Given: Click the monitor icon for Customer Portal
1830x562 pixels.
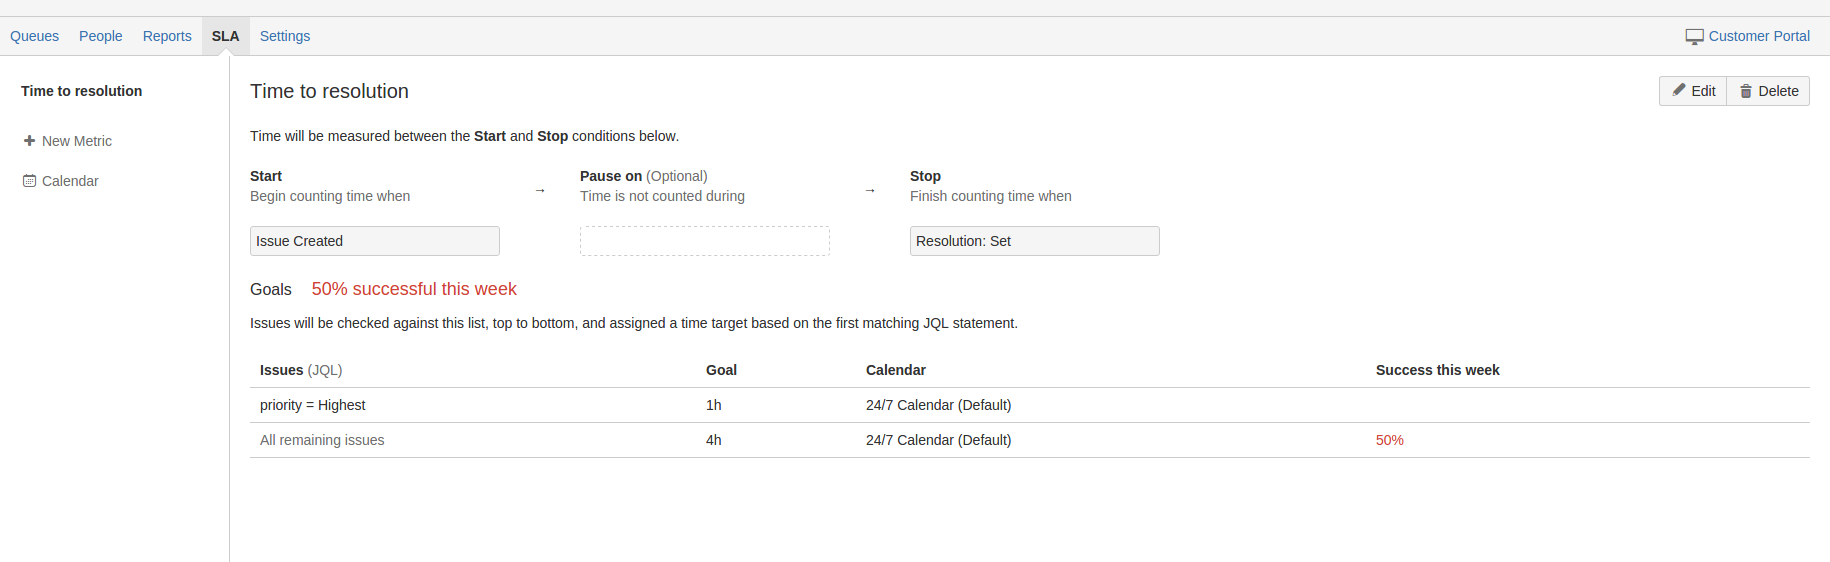Looking at the screenshot, I should (x=1694, y=37).
